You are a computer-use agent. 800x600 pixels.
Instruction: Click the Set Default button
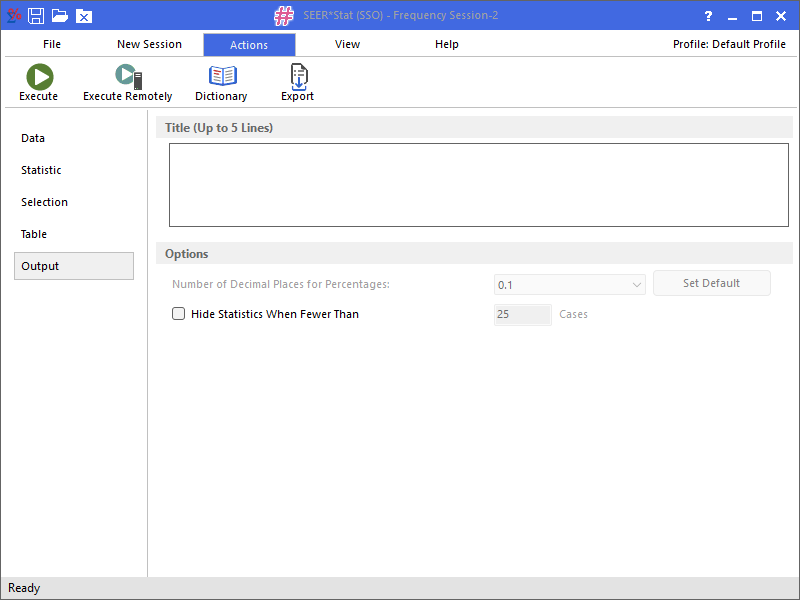(711, 283)
